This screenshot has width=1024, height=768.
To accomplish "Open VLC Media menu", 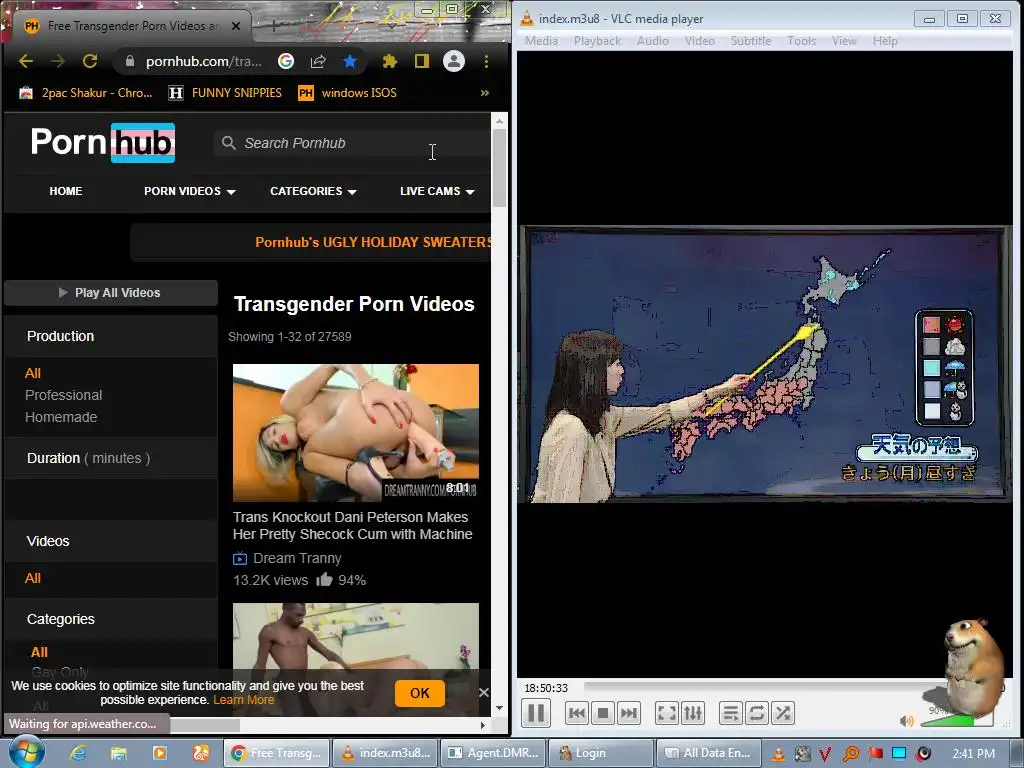I will tap(541, 40).
